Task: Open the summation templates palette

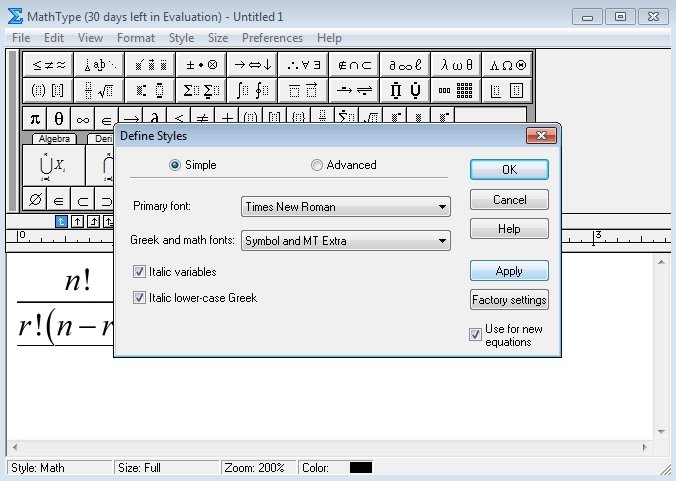Action: (201, 90)
